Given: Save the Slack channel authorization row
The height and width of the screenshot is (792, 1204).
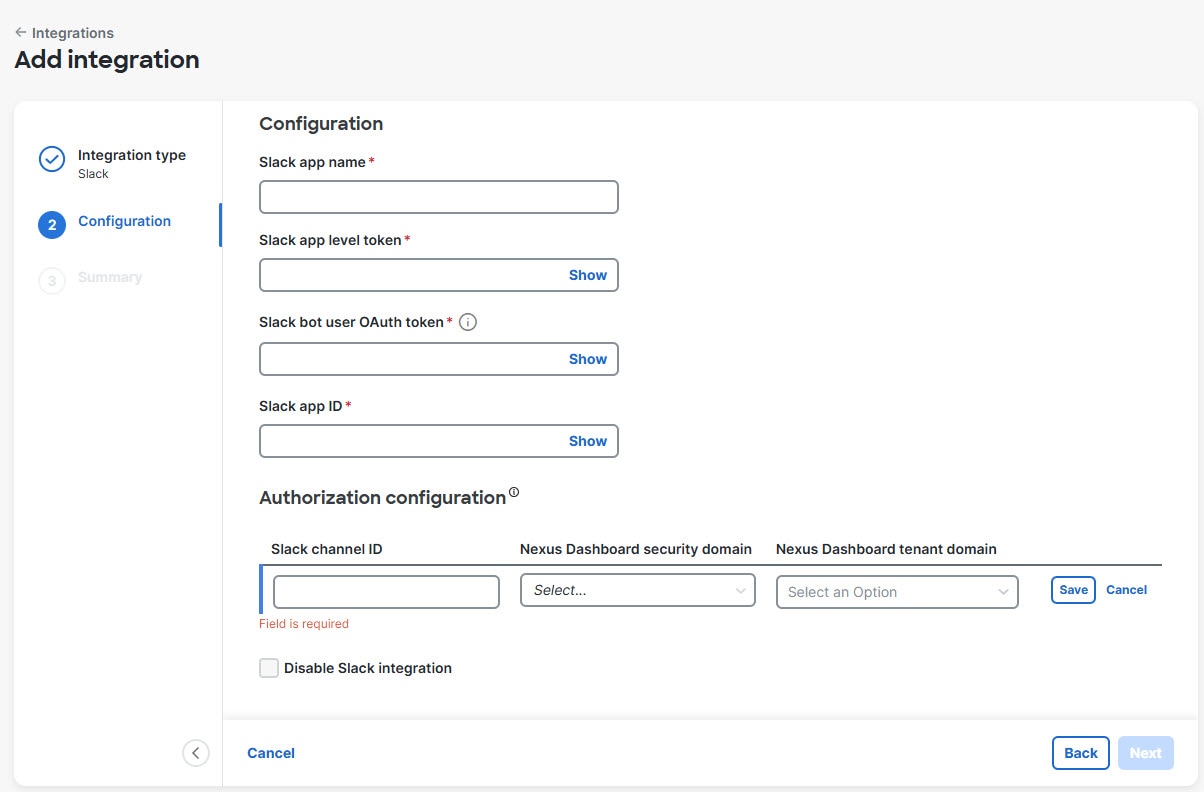Looking at the screenshot, I should click(x=1072, y=590).
